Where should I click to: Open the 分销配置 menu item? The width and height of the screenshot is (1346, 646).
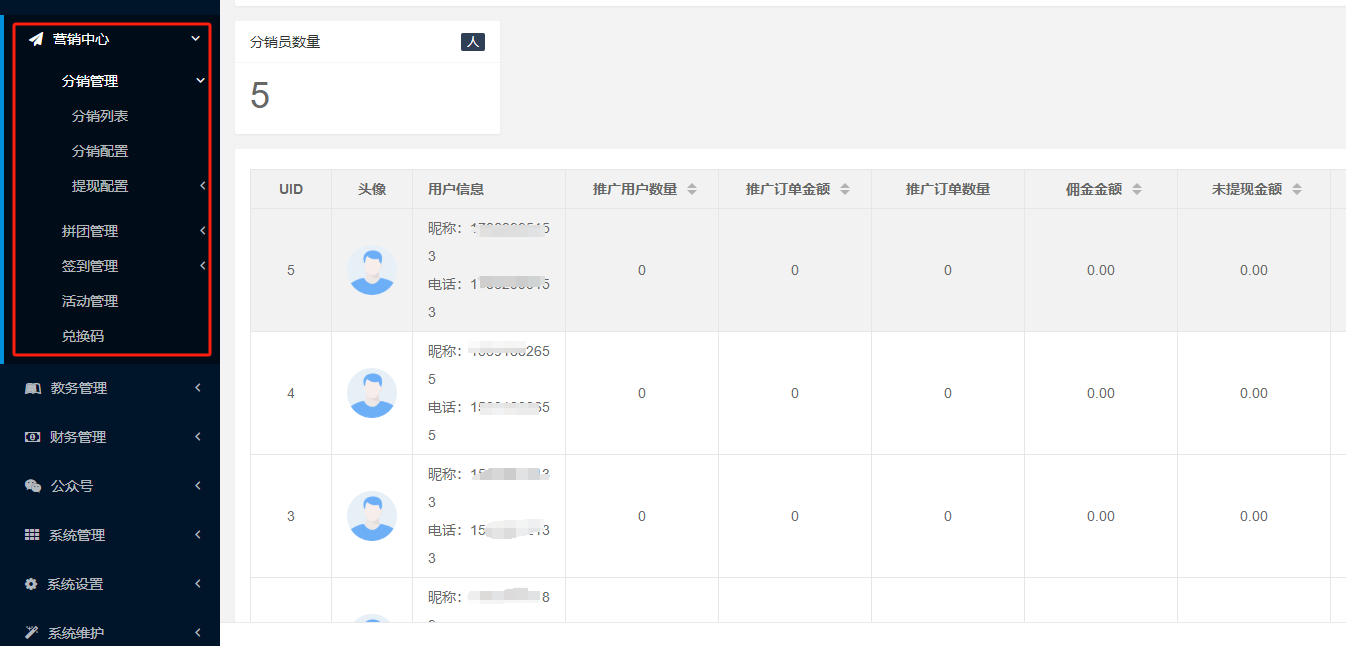(100, 151)
